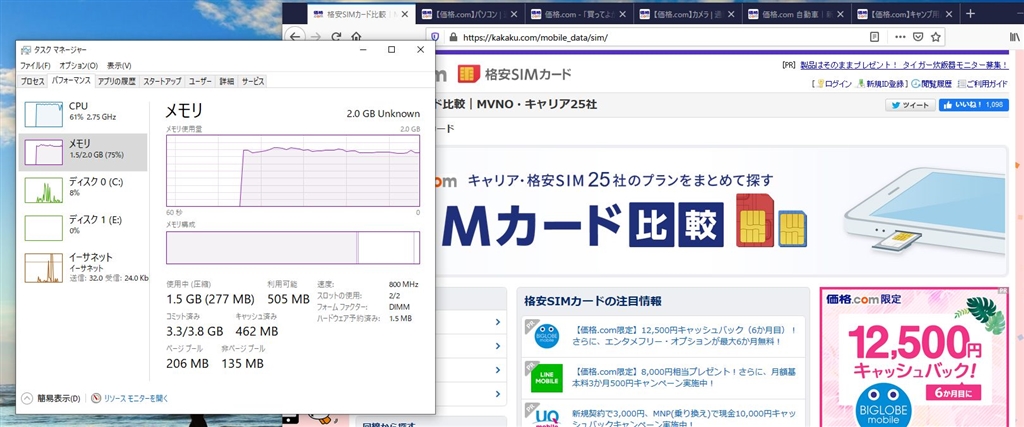
Task: Click the Firefox bookmark star icon
Action: coord(937,36)
